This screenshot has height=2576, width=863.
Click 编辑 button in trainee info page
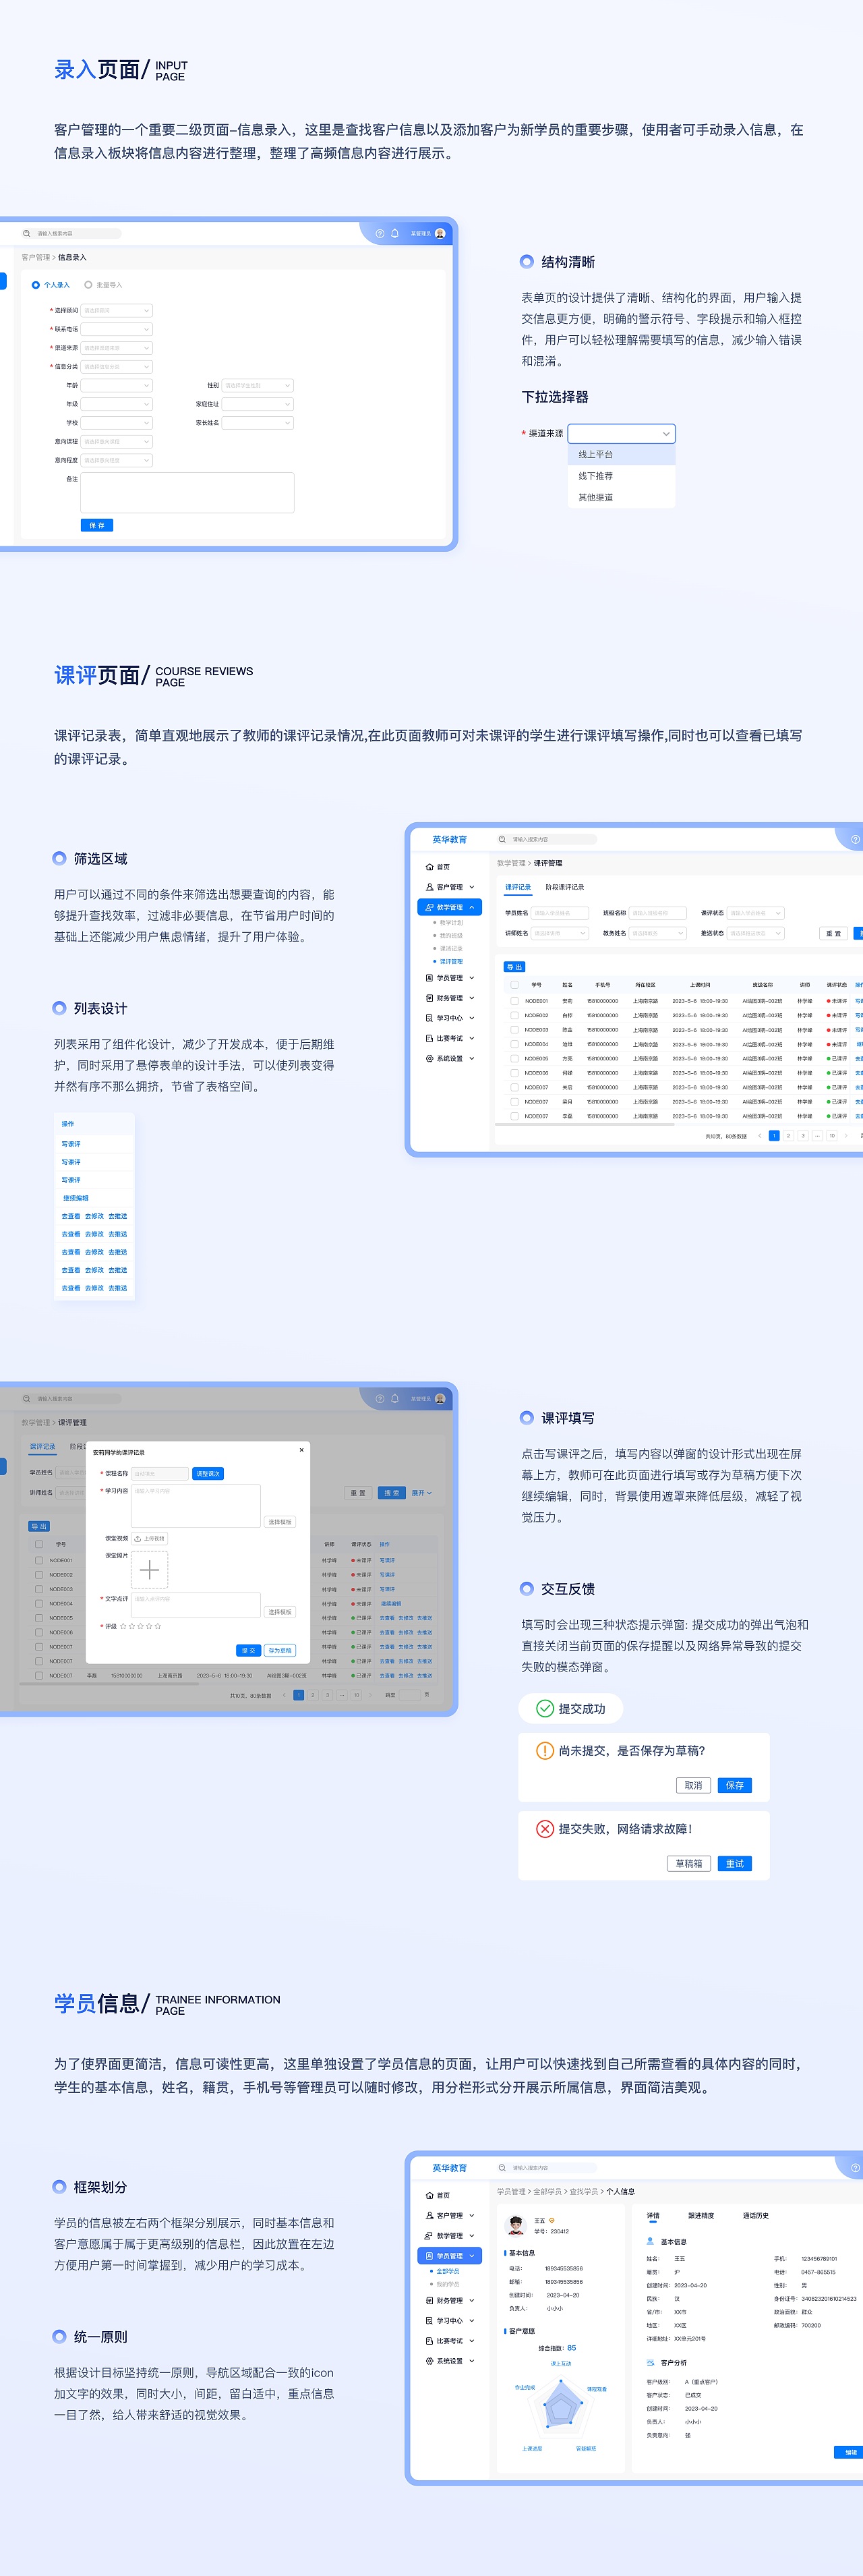pos(849,2452)
